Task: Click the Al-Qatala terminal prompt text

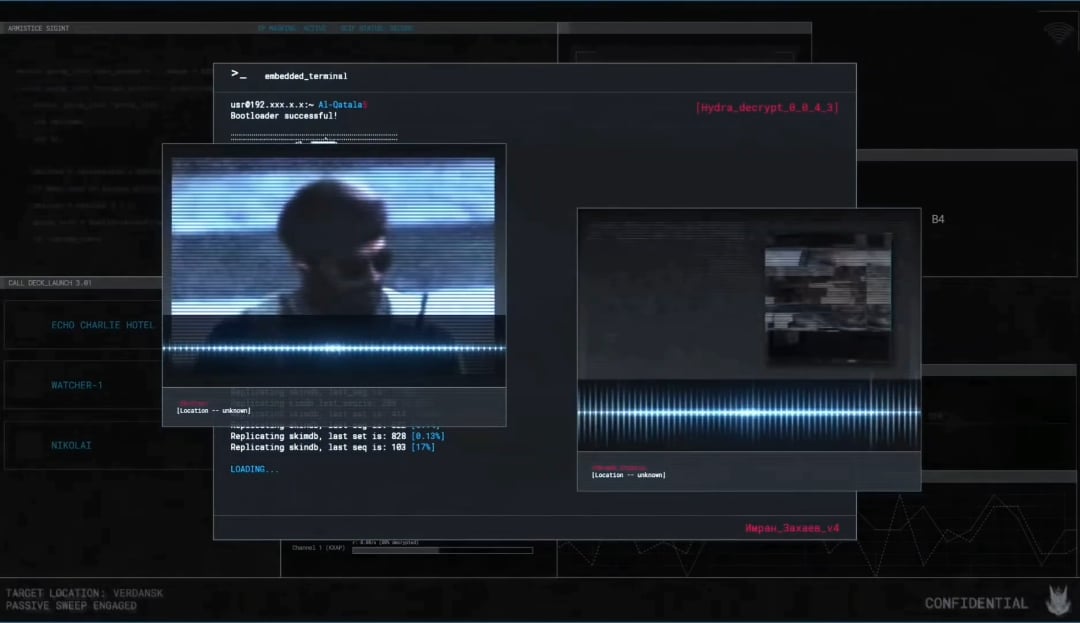Action: 342,105
